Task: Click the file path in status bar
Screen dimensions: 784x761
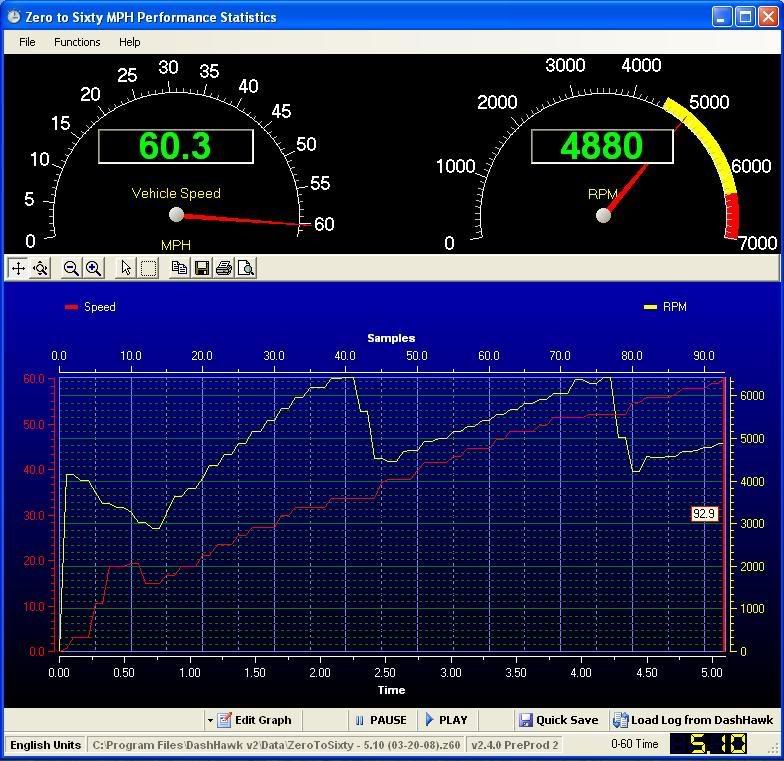Action: (276, 745)
